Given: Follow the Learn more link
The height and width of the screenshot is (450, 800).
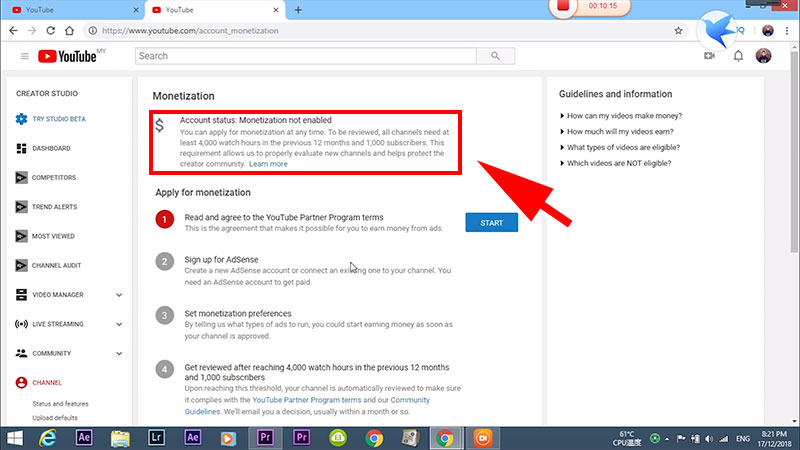Looking at the screenshot, I should click(268, 164).
